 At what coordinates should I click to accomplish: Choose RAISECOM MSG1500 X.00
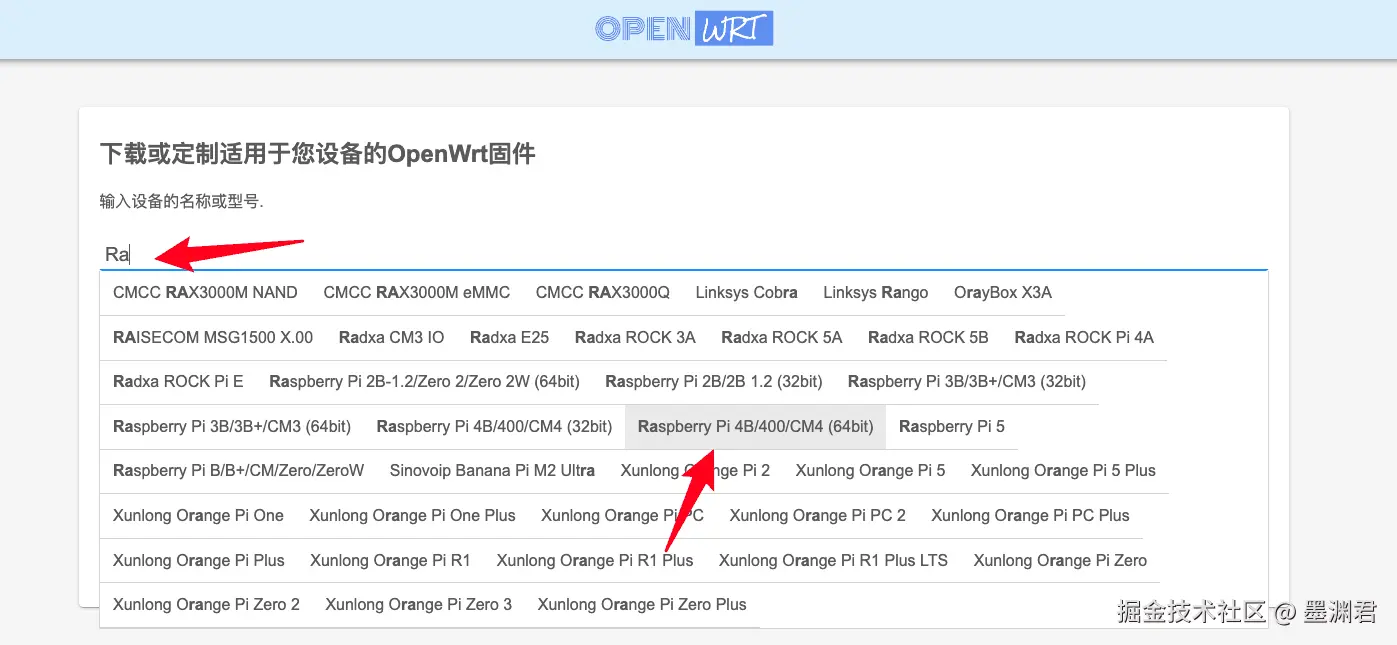tap(213, 337)
